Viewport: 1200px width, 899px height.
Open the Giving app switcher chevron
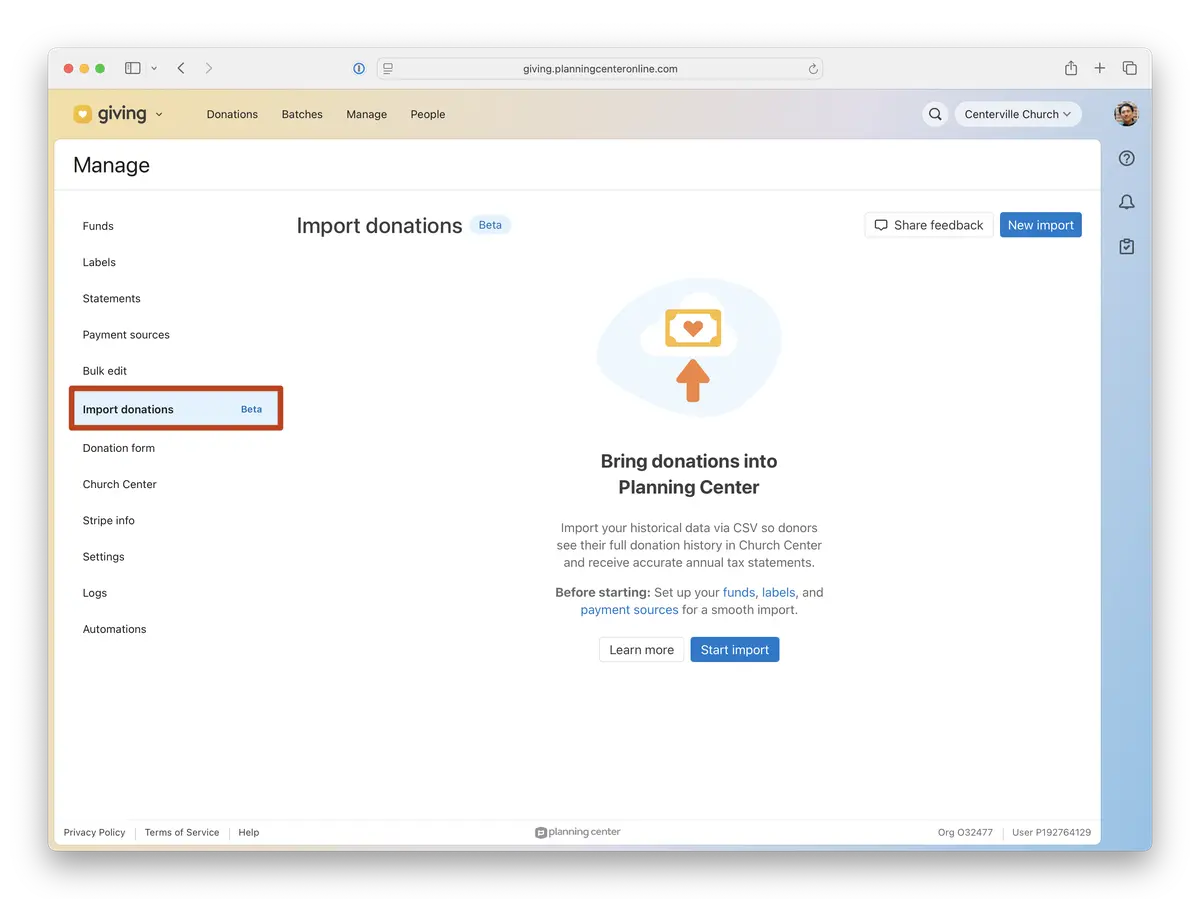click(159, 114)
